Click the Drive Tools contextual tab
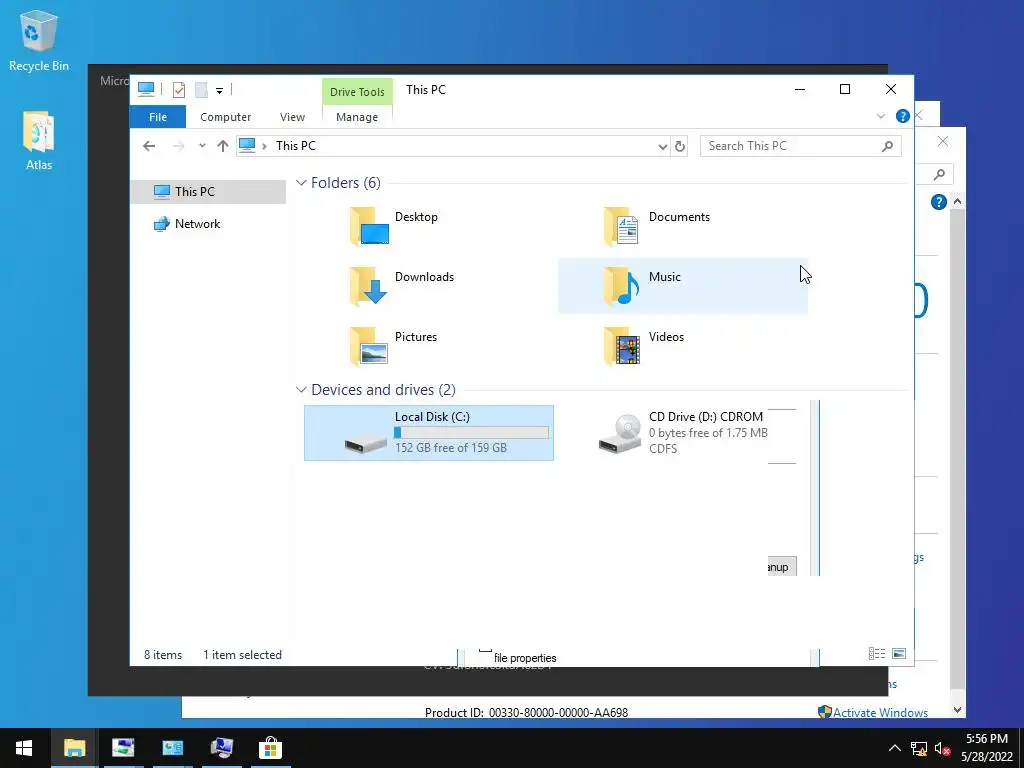This screenshot has height=768, width=1024. tap(357, 92)
